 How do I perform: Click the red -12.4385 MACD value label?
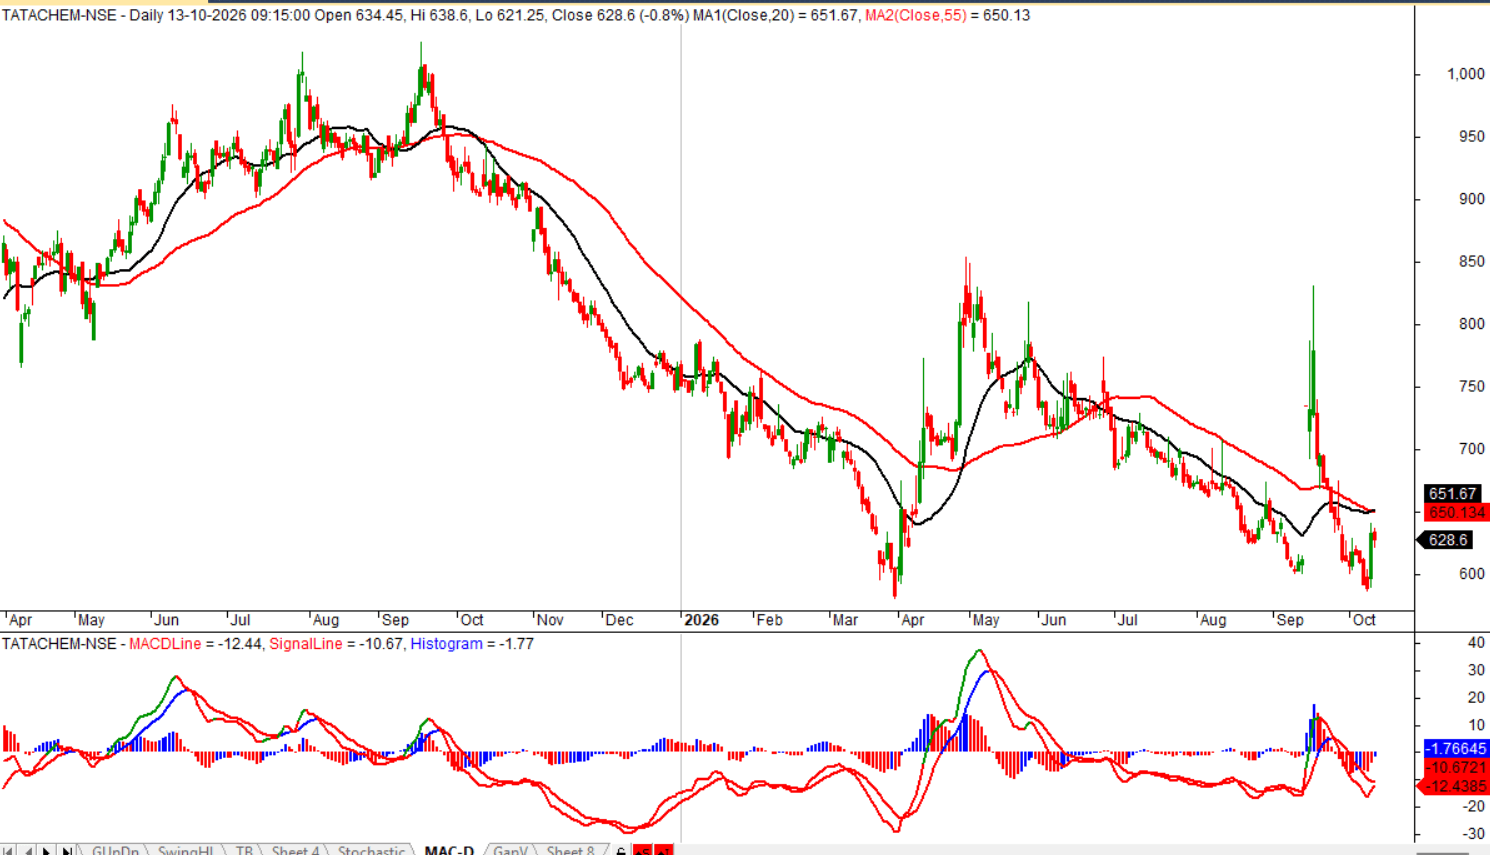point(1455,787)
